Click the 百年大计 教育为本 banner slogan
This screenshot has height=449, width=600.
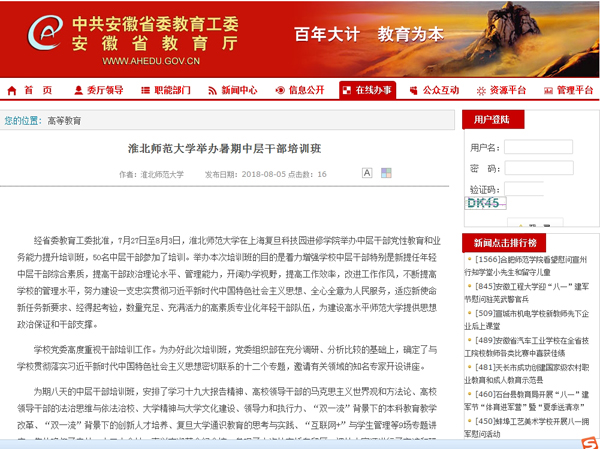[x=369, y=34]
